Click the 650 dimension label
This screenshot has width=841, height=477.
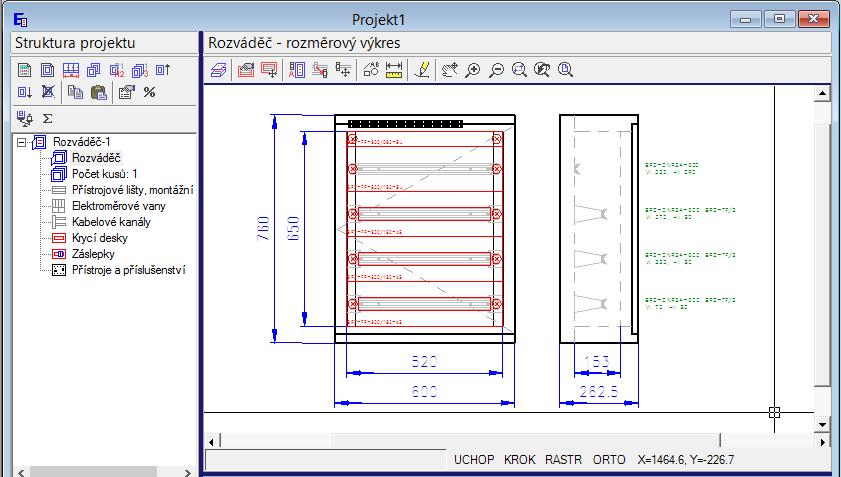coord(293,228)
